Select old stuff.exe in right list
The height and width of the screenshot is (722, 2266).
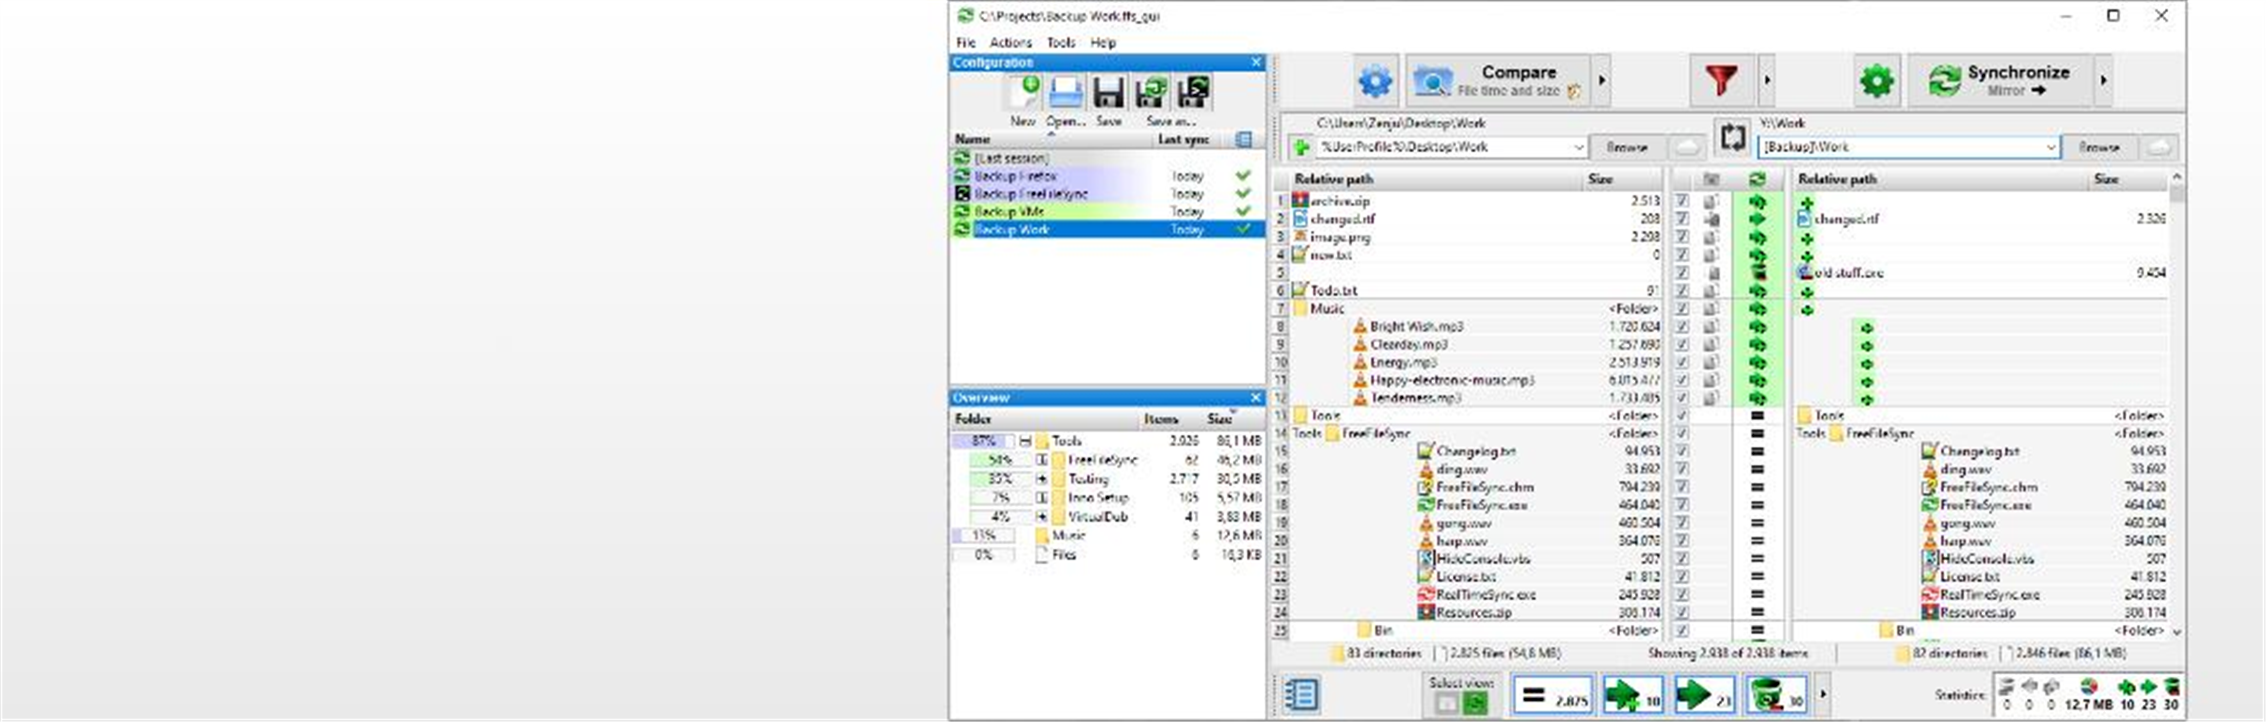tap(1849, 272)
